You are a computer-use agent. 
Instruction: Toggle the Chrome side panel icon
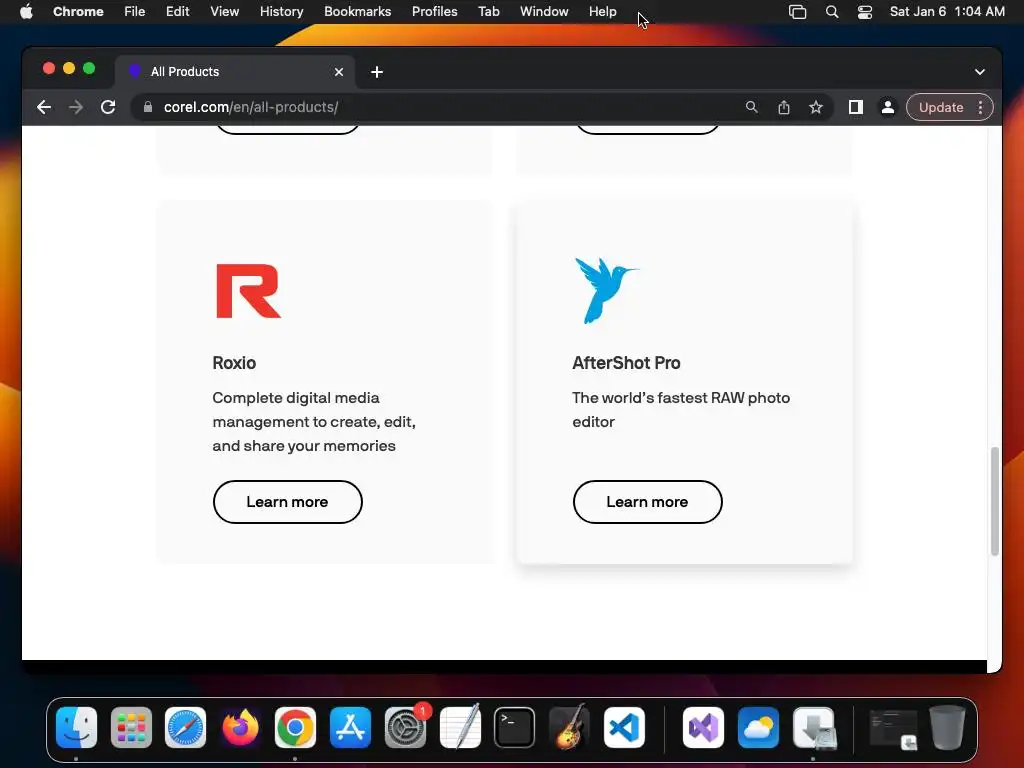[856, 107]
